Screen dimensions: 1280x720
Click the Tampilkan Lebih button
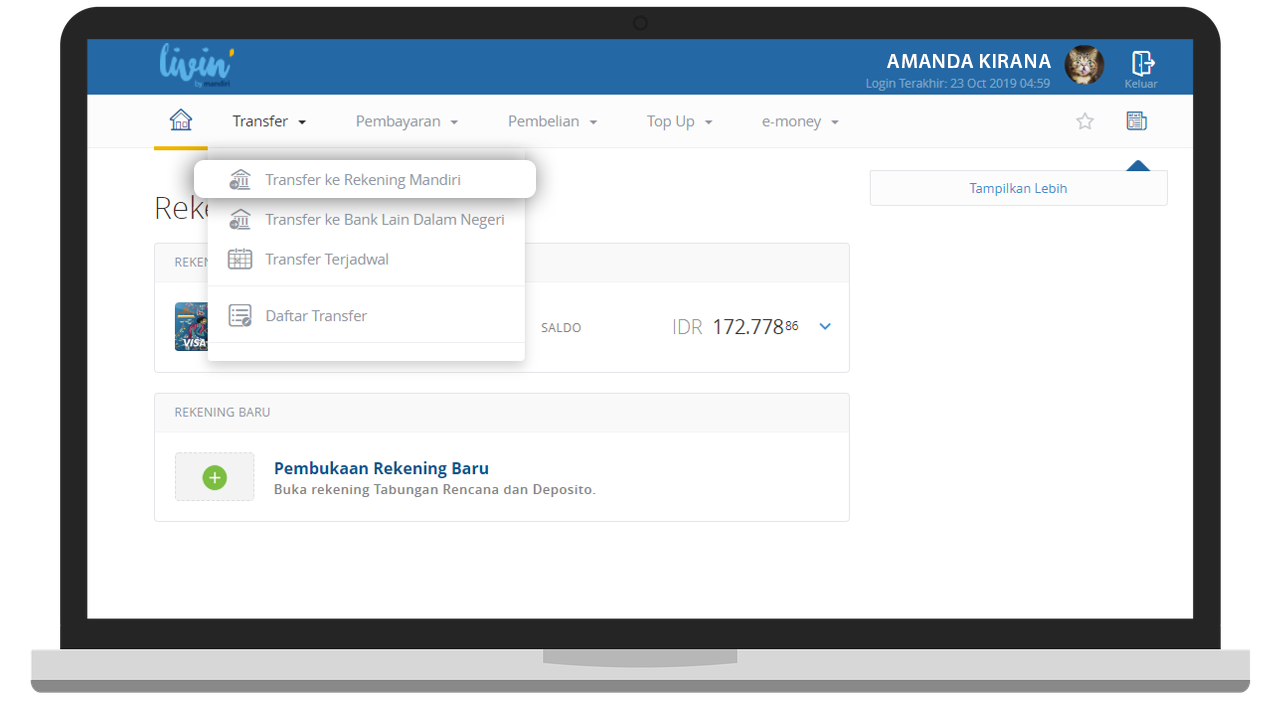1018,188
